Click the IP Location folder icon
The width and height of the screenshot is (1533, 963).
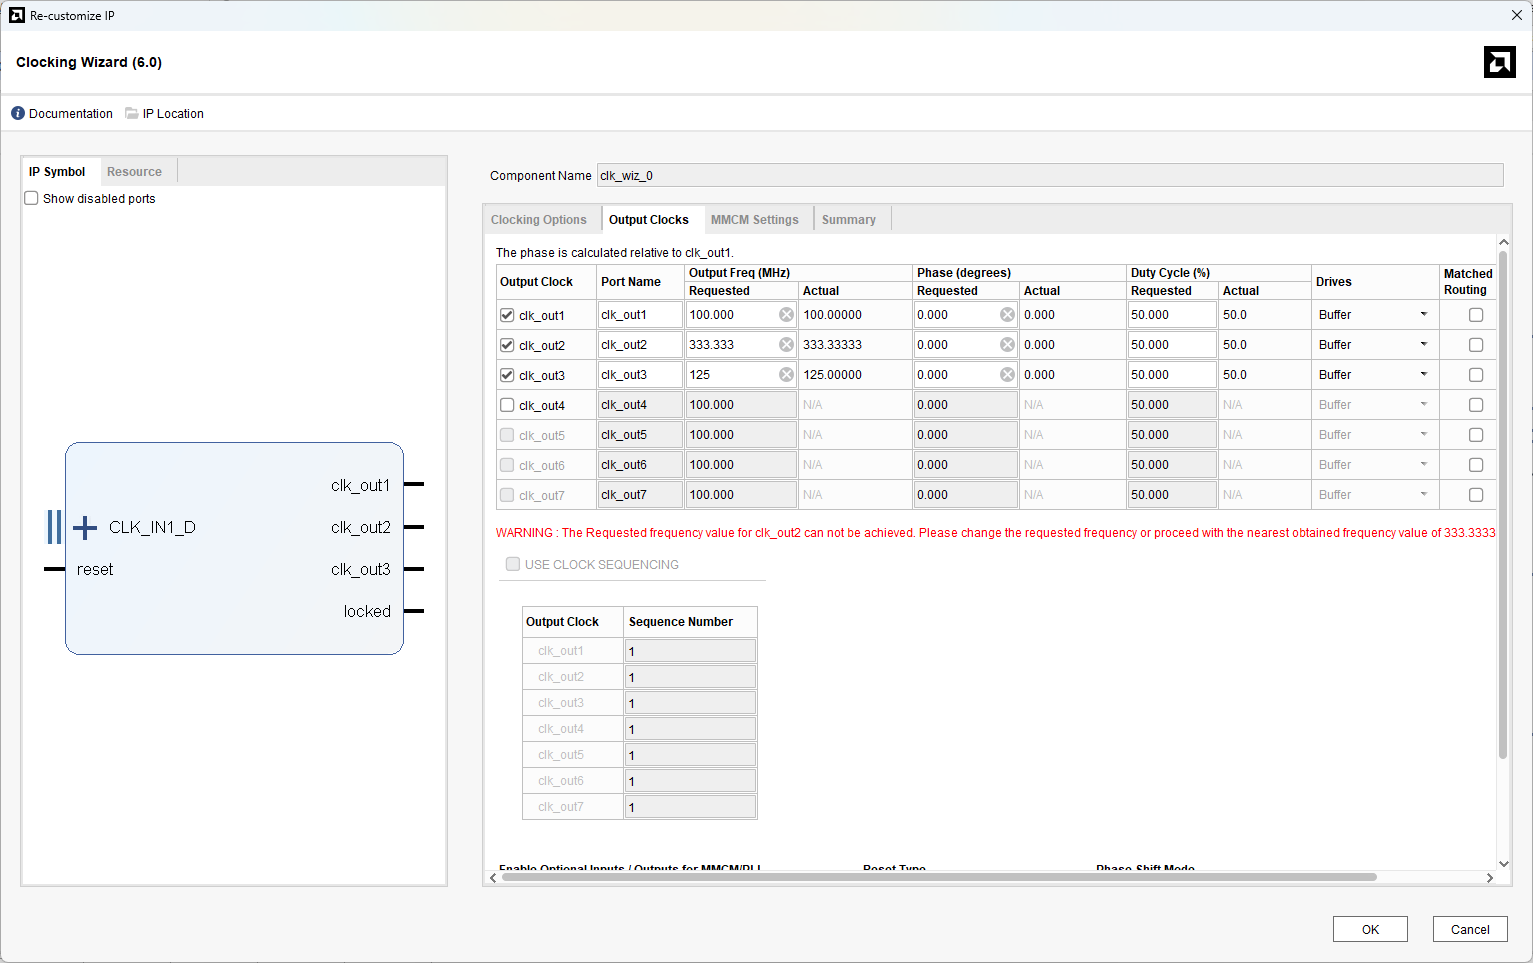click(x=132, y=113)
